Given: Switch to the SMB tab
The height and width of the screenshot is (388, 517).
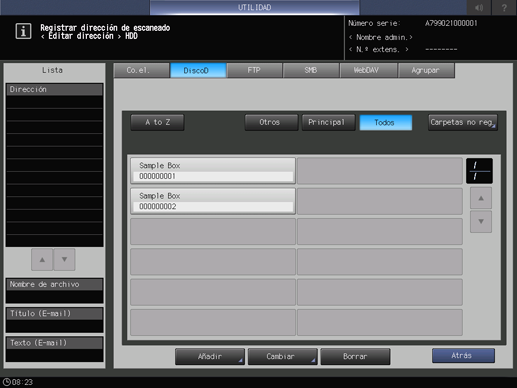Looking at the screenshot, I should 311,70.
